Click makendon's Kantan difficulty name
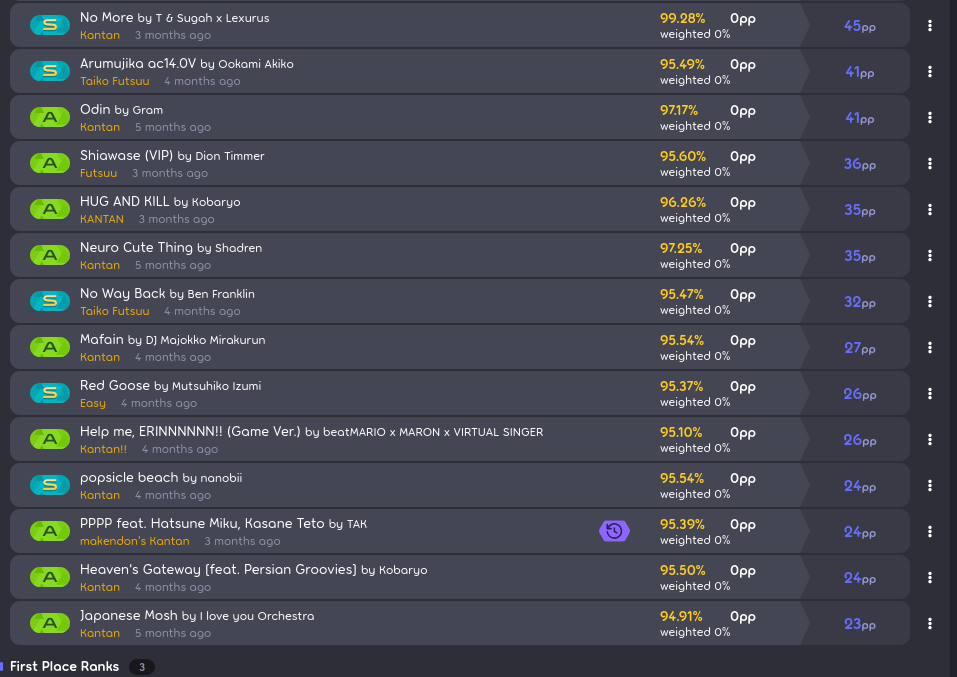The height and width of the screenshot is (677, 957). coord(135,541)
